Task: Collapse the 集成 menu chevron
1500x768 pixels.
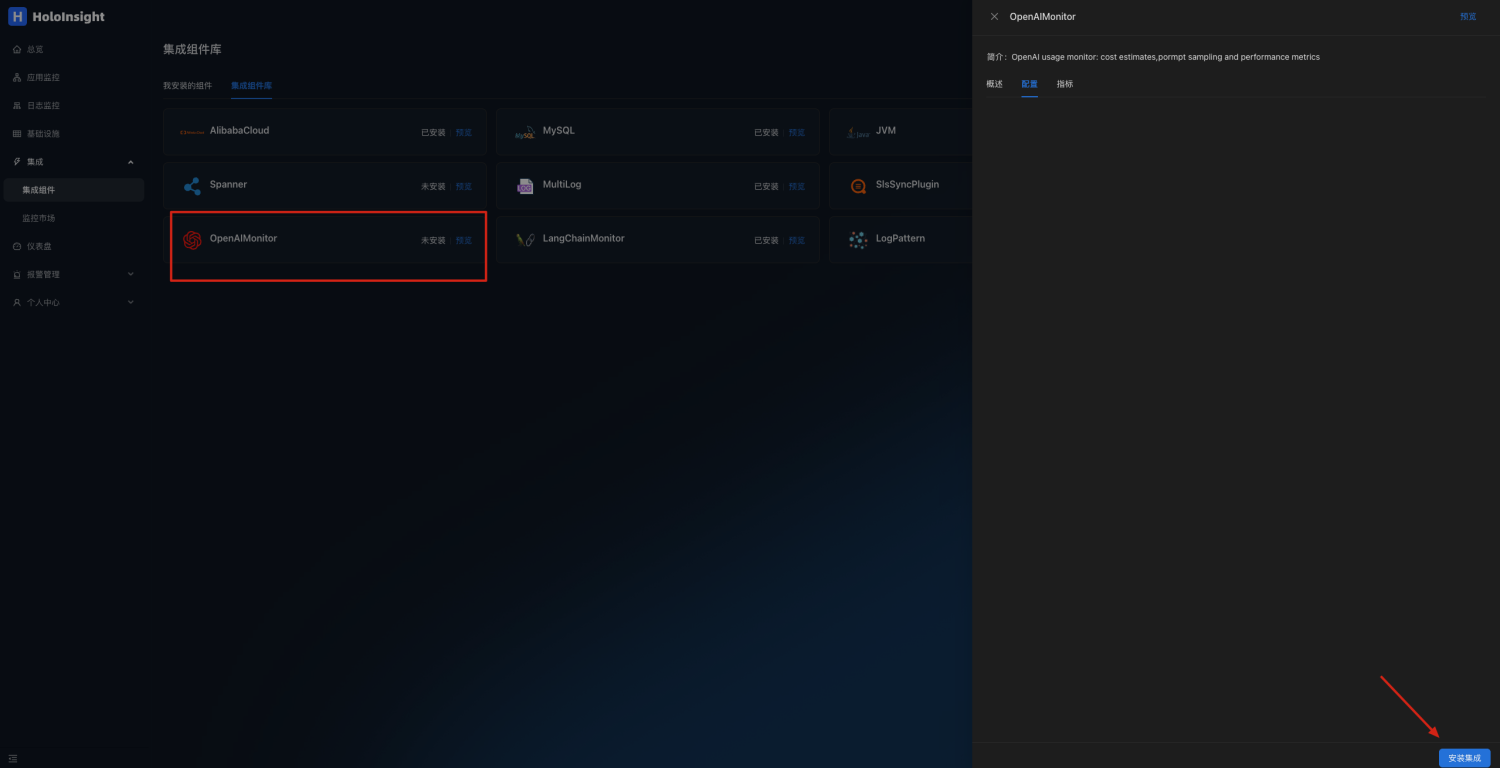Action: (x=131, y=162)
